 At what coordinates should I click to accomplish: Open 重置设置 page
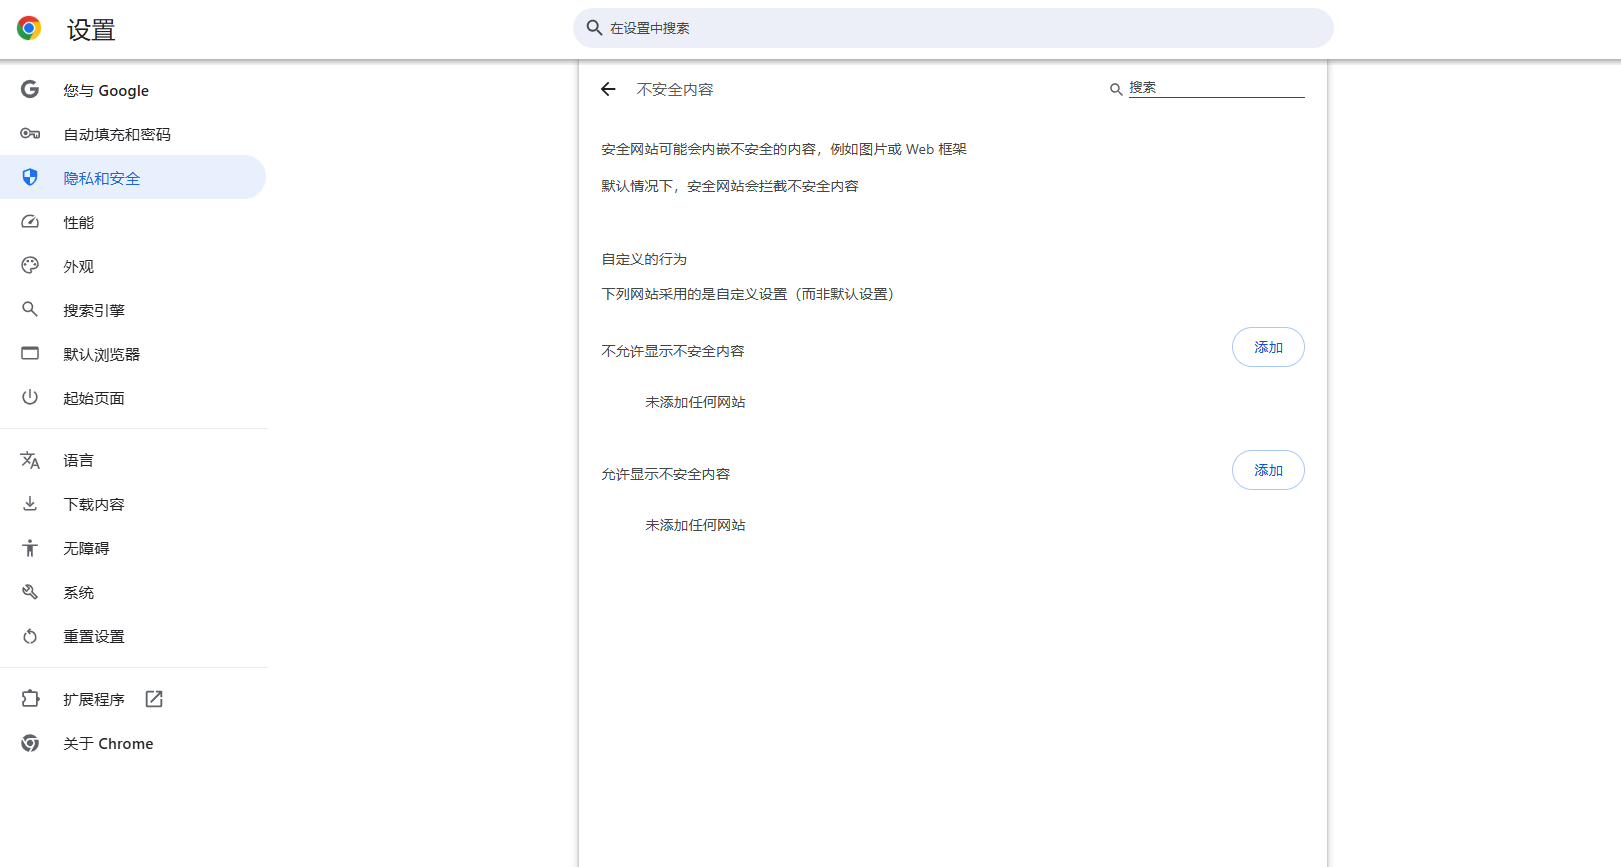pos(133,636)
